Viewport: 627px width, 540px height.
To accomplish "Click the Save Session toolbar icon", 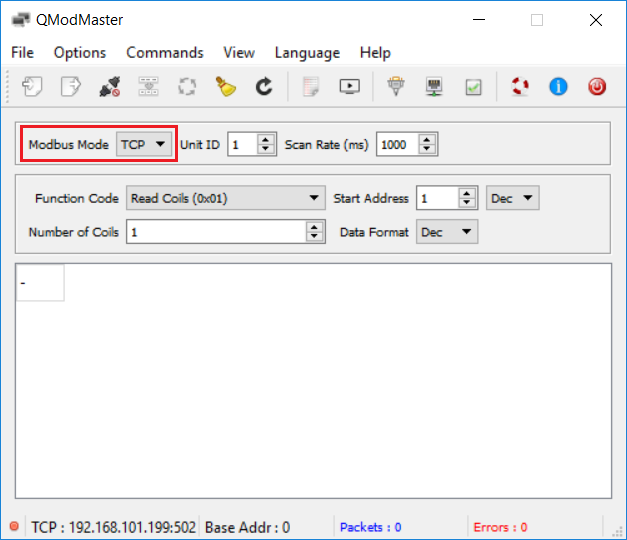I will pos(70,86).
